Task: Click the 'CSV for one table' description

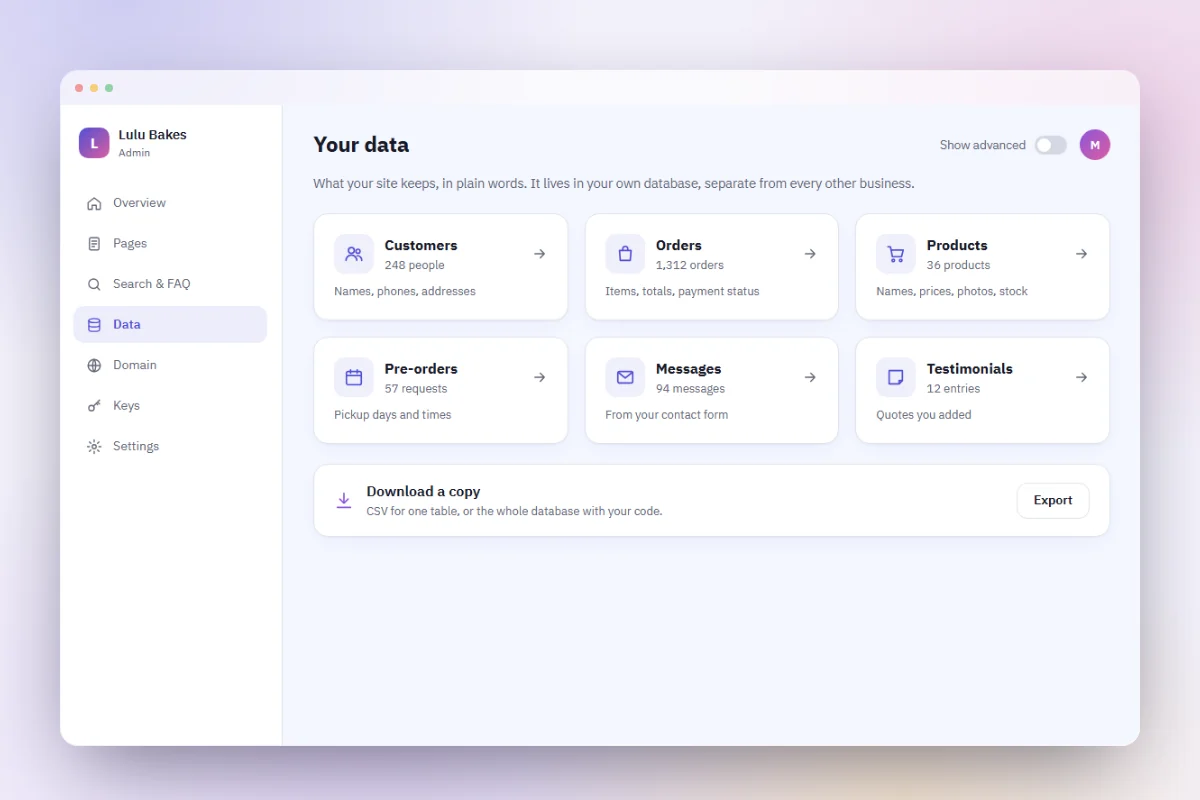Action: click(x=514, y=511)
